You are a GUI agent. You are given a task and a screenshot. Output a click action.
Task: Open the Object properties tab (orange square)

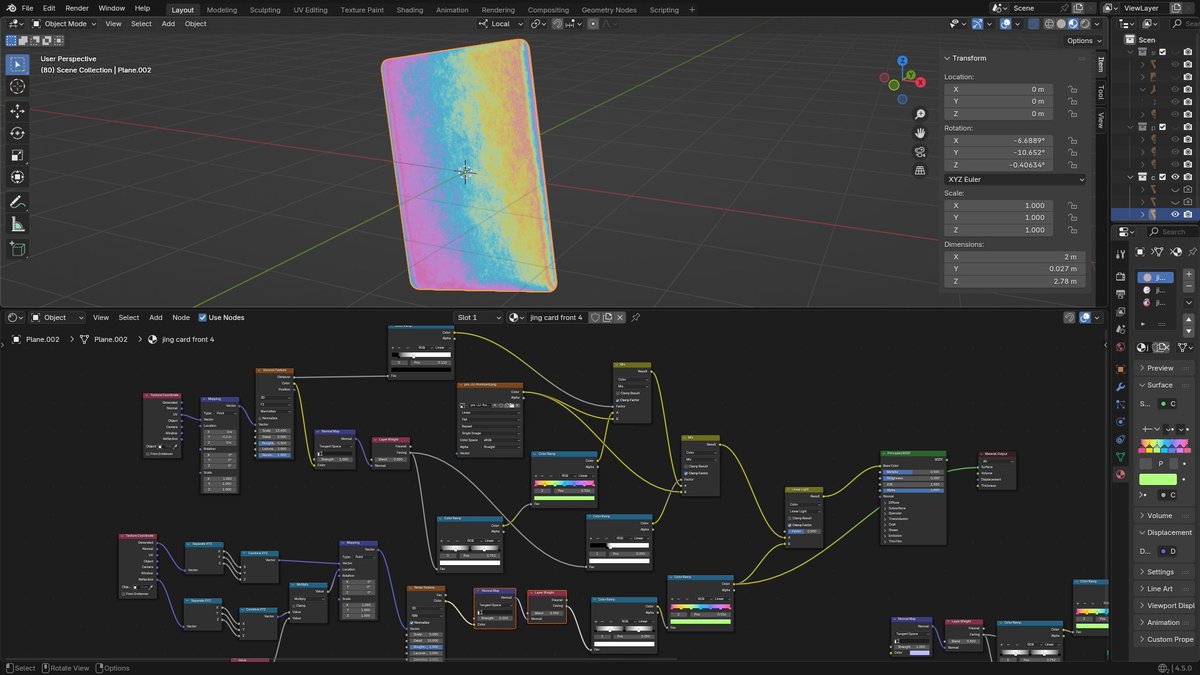pyautogui.click(x=1119, y=368)
